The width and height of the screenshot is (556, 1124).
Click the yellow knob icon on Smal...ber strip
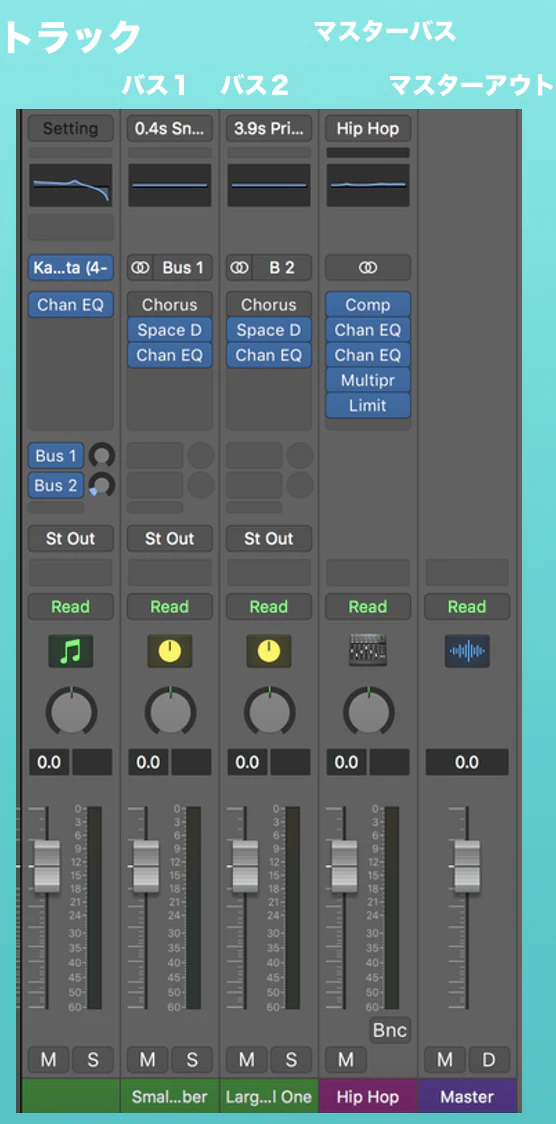[170, 651]
